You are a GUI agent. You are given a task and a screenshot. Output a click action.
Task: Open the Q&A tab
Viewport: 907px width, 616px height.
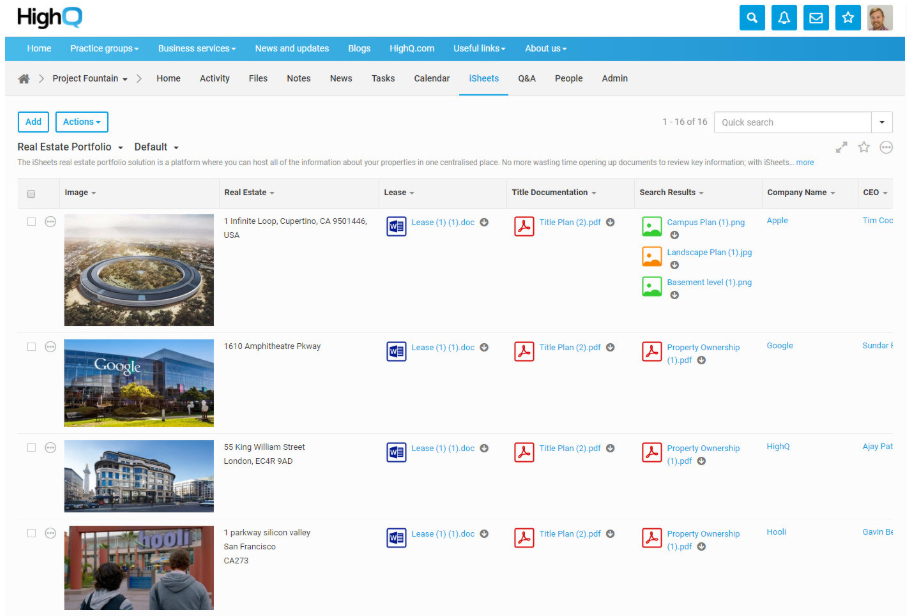click(526, 79)
